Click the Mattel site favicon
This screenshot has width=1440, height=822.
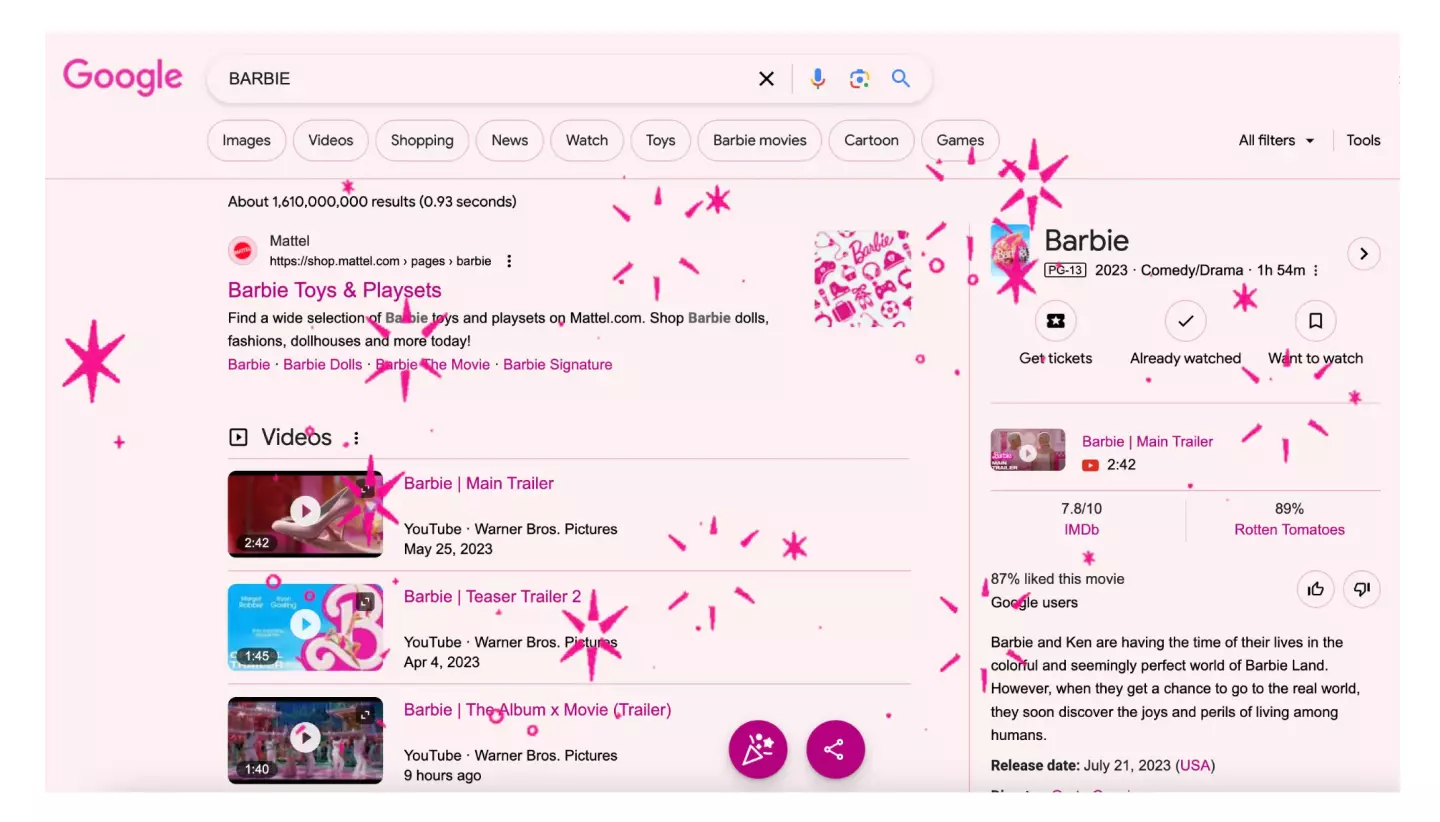(243, 250)
